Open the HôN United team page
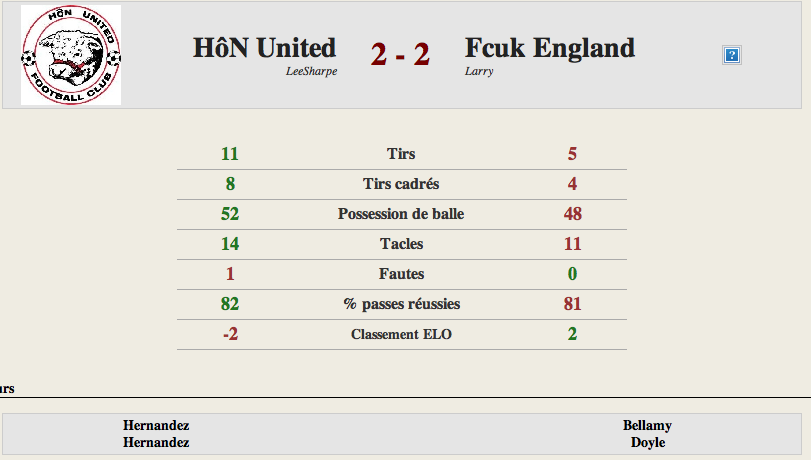811x460 pixels. click(x=264, y=48)
